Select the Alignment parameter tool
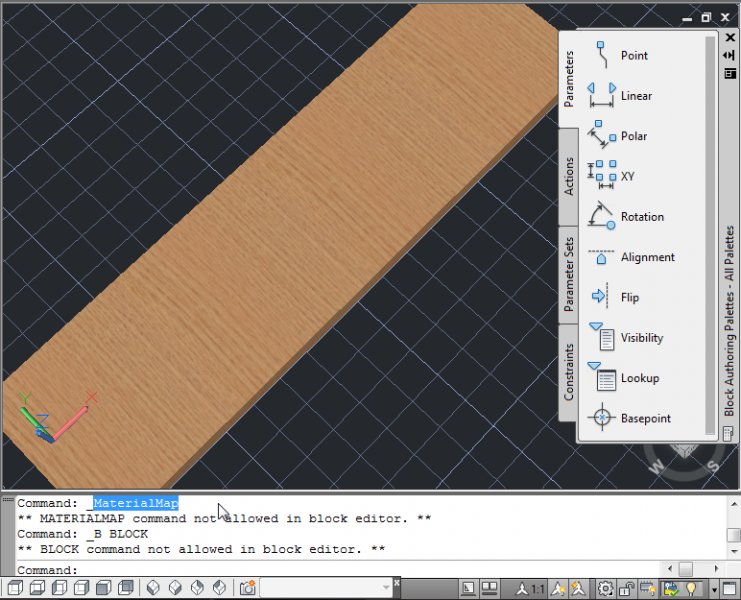741x600 pixels. [630, 257]
